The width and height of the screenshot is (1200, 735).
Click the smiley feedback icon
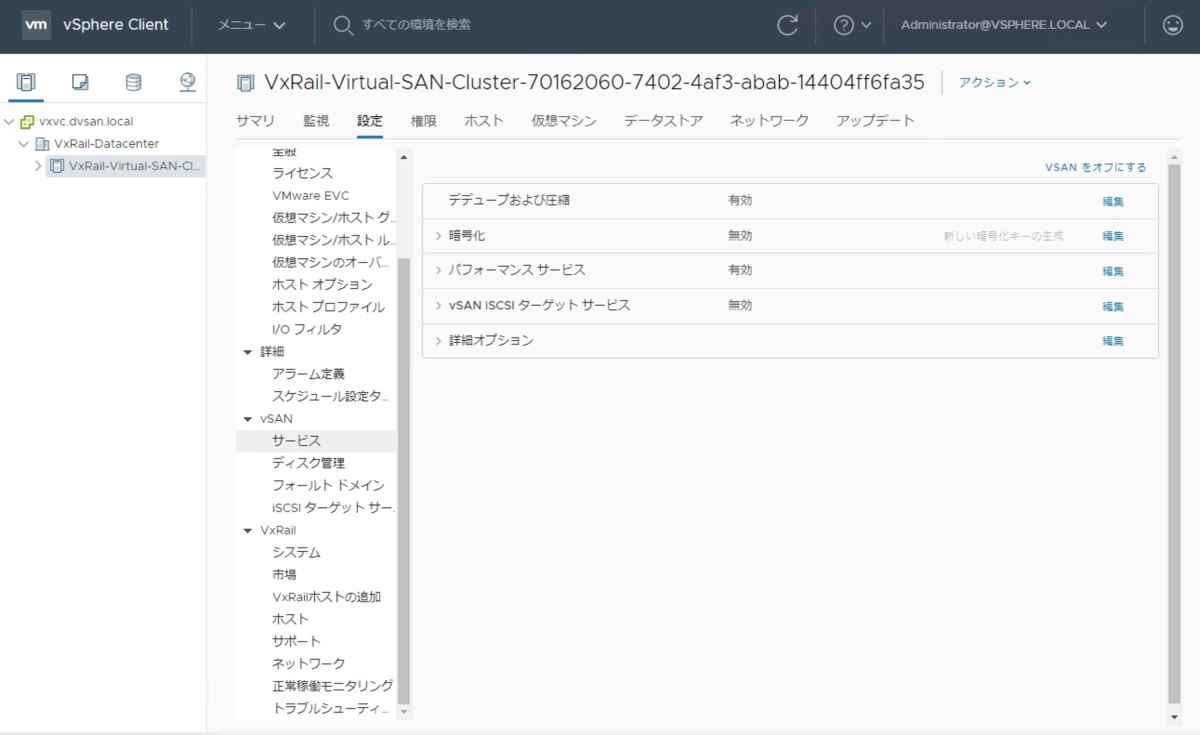(x=1173, y=25)
